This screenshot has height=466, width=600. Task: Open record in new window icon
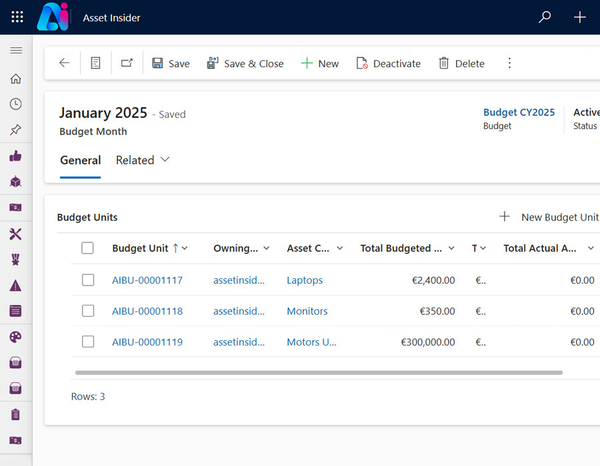coord(127,63)
